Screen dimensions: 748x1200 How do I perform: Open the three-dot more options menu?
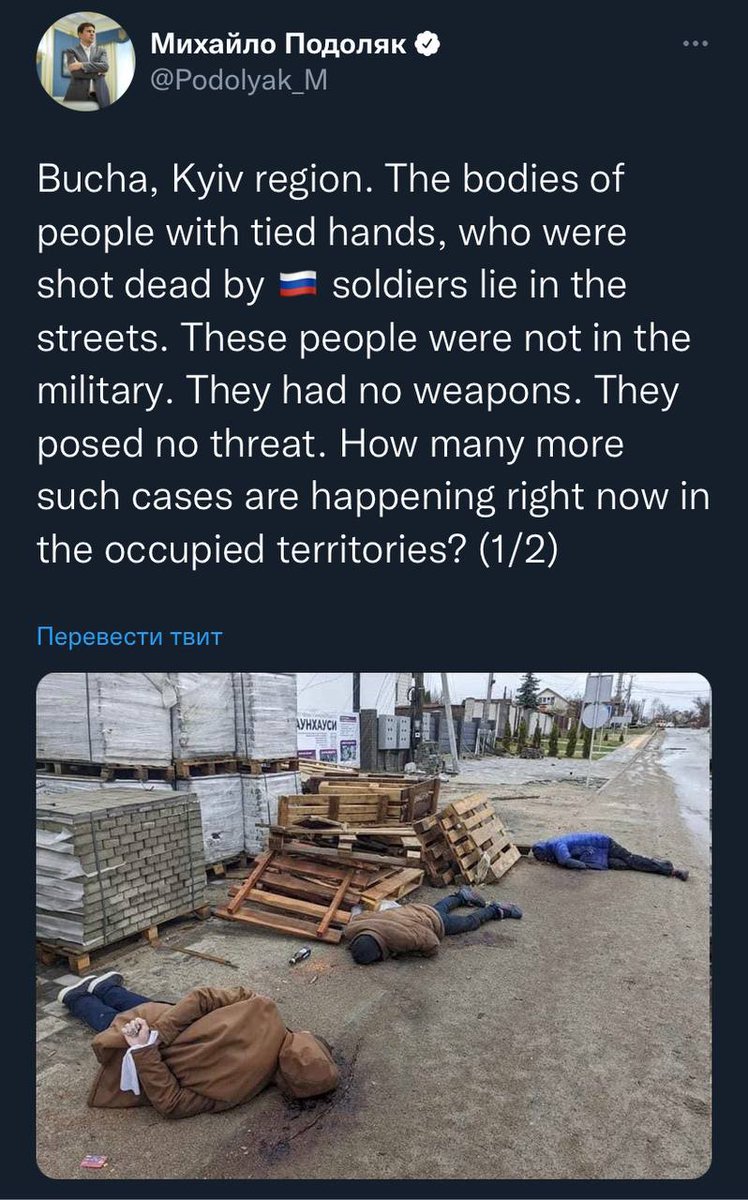[x=695, y=44]
